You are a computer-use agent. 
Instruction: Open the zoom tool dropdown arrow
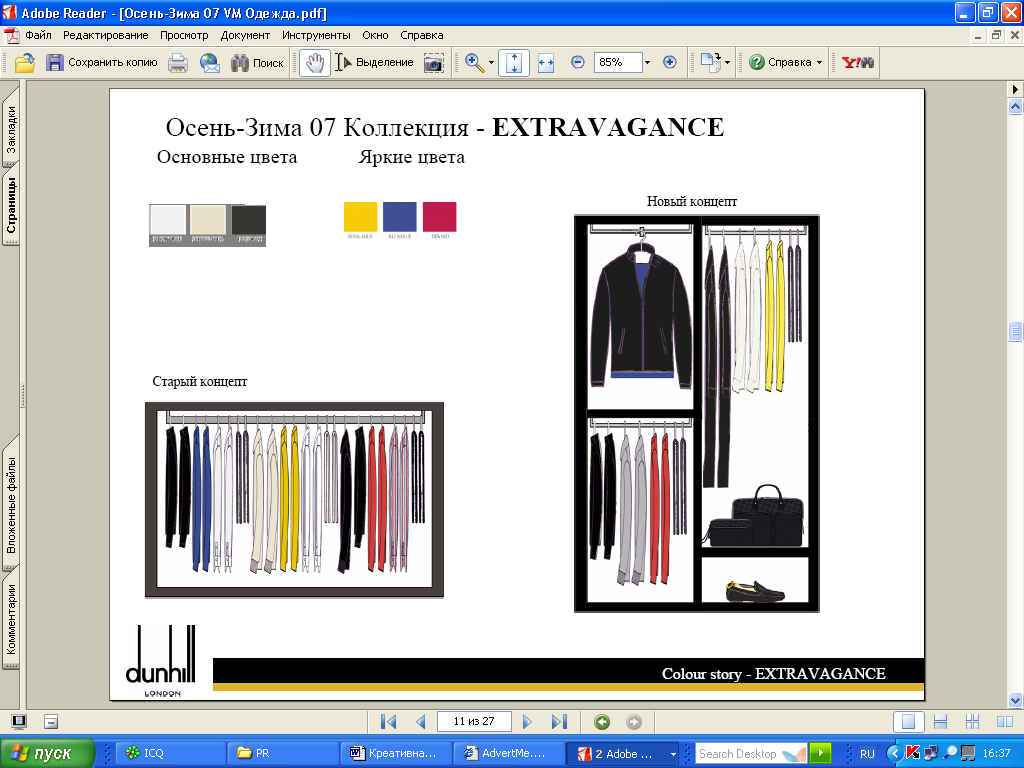click(x=491, y=63)
